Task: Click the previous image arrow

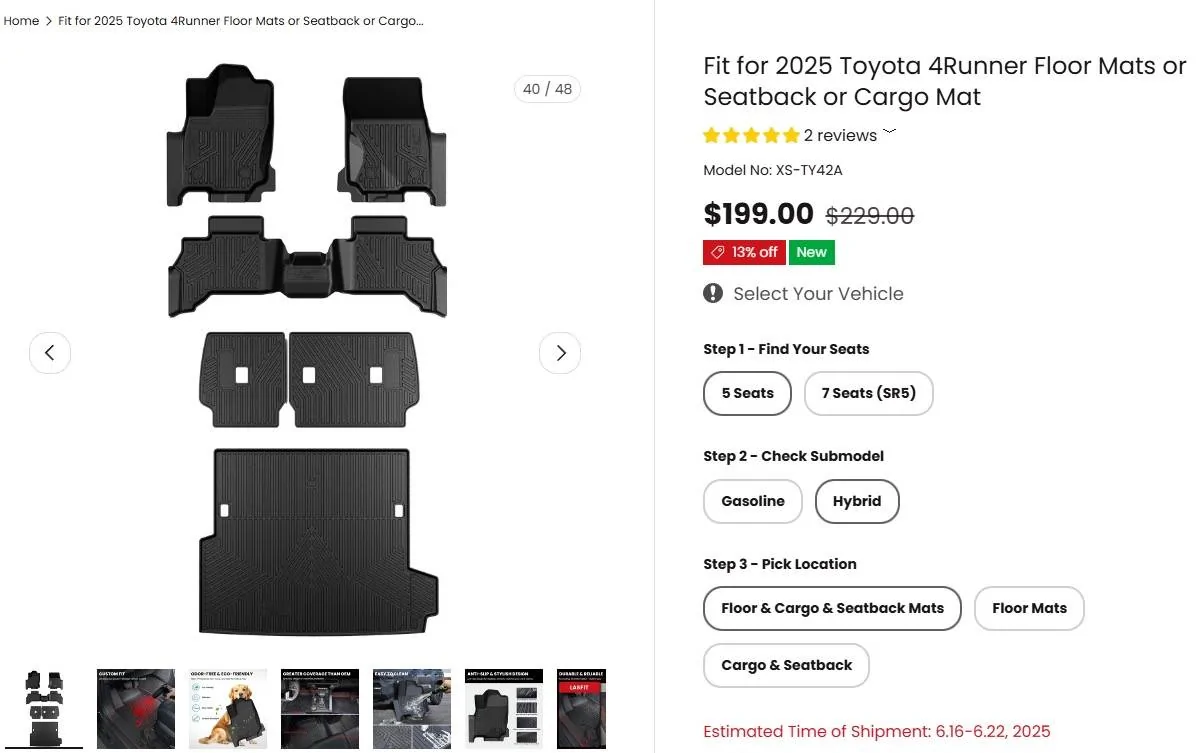Action: (50, 353)
